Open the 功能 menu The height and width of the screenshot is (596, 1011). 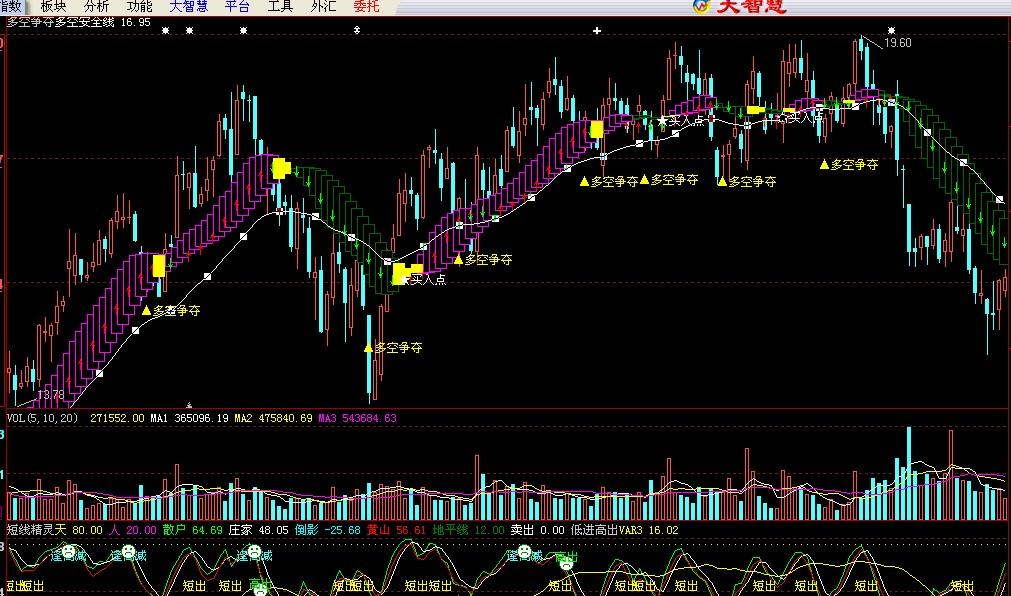(140, 6)
